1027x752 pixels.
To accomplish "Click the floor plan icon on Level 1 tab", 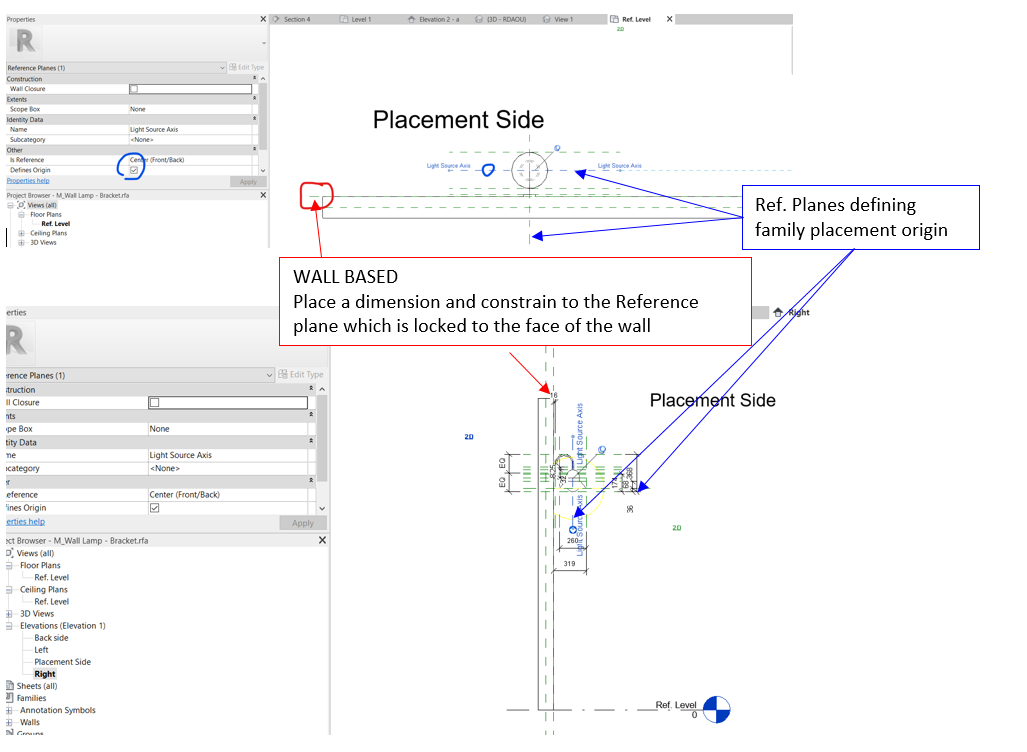I will [x=344, y=18].
